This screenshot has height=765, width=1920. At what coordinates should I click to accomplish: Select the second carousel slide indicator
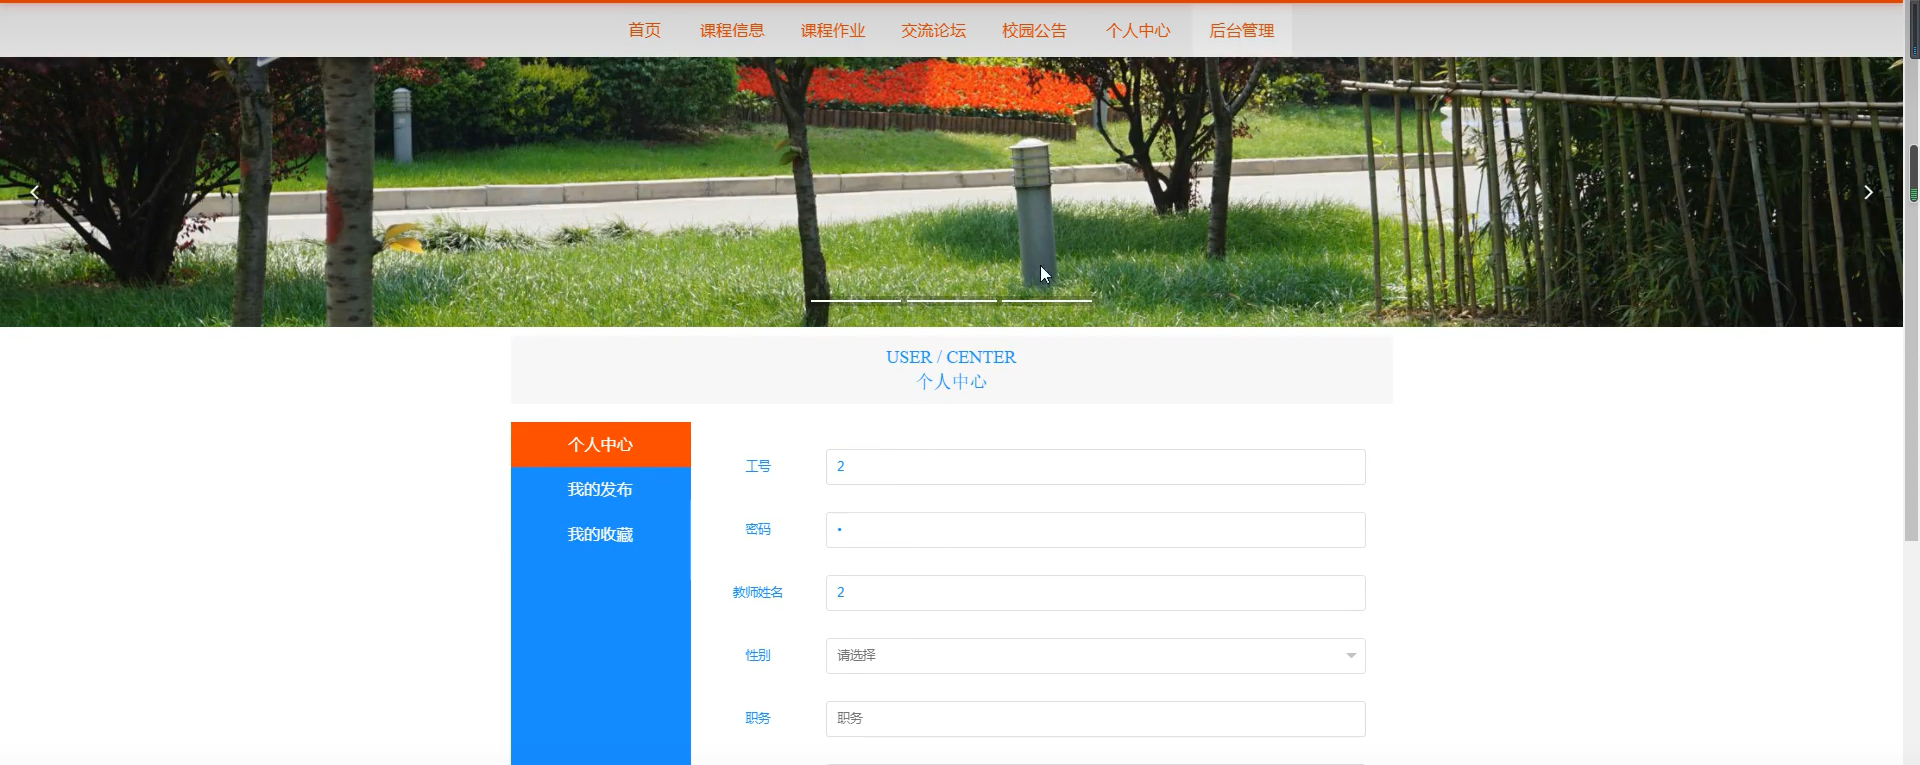[x=951, y=300]
